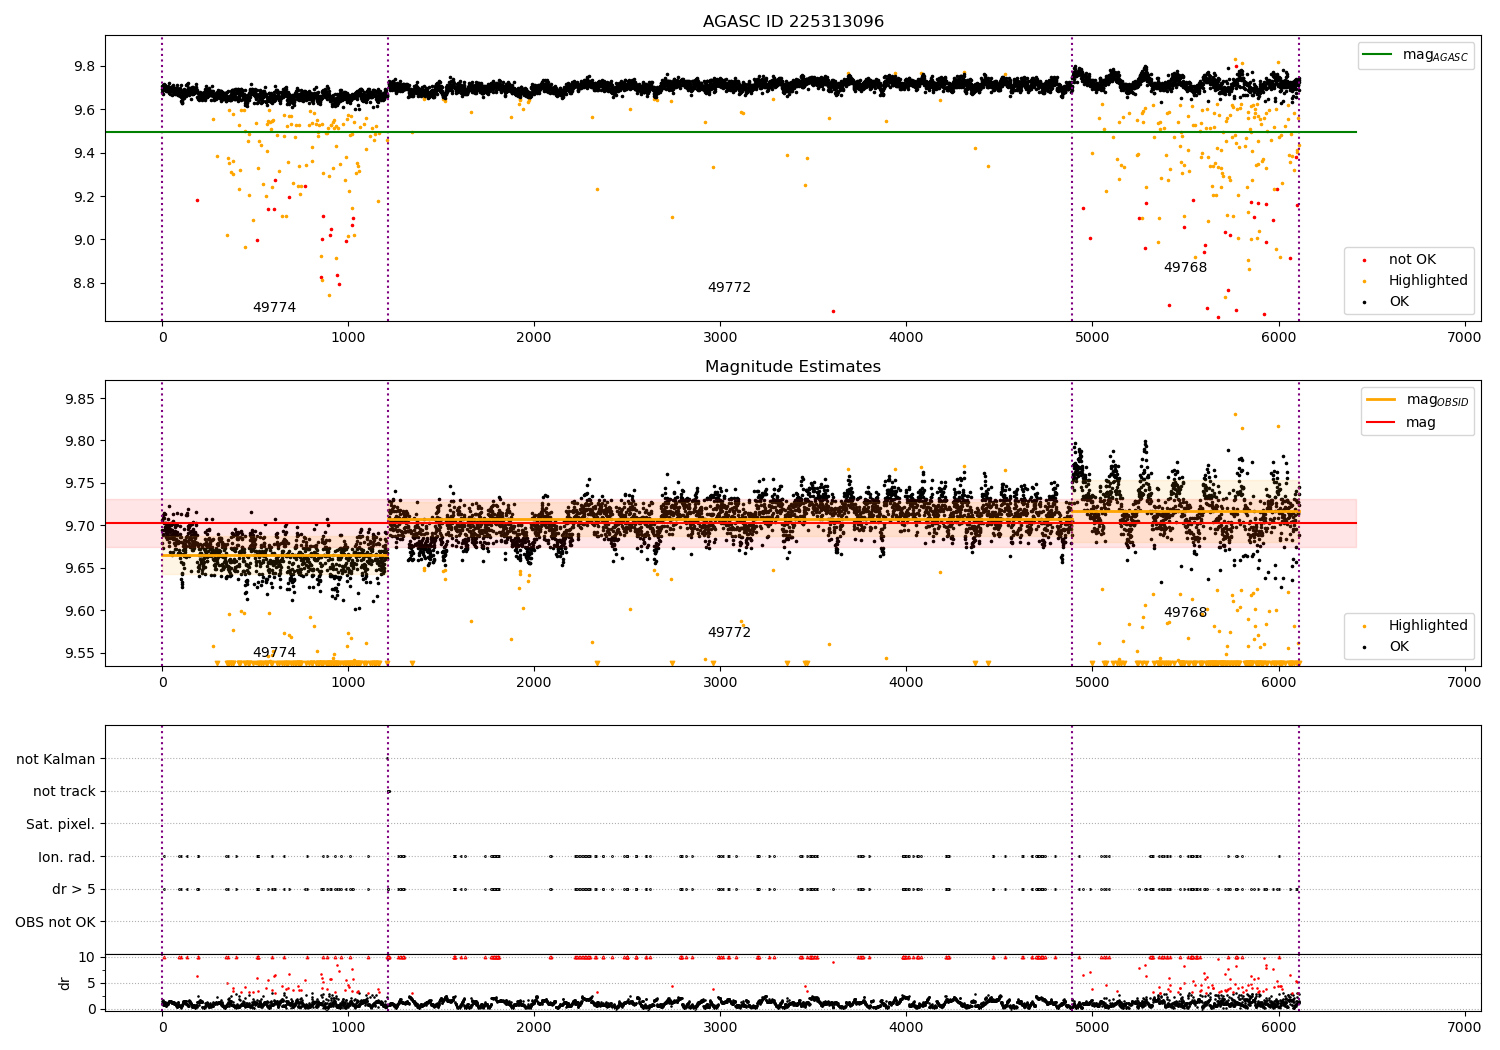Screen dimensions: 1500x1050
Task: Click the 9.65 y-axis tick label
Action: click(82, 568)
